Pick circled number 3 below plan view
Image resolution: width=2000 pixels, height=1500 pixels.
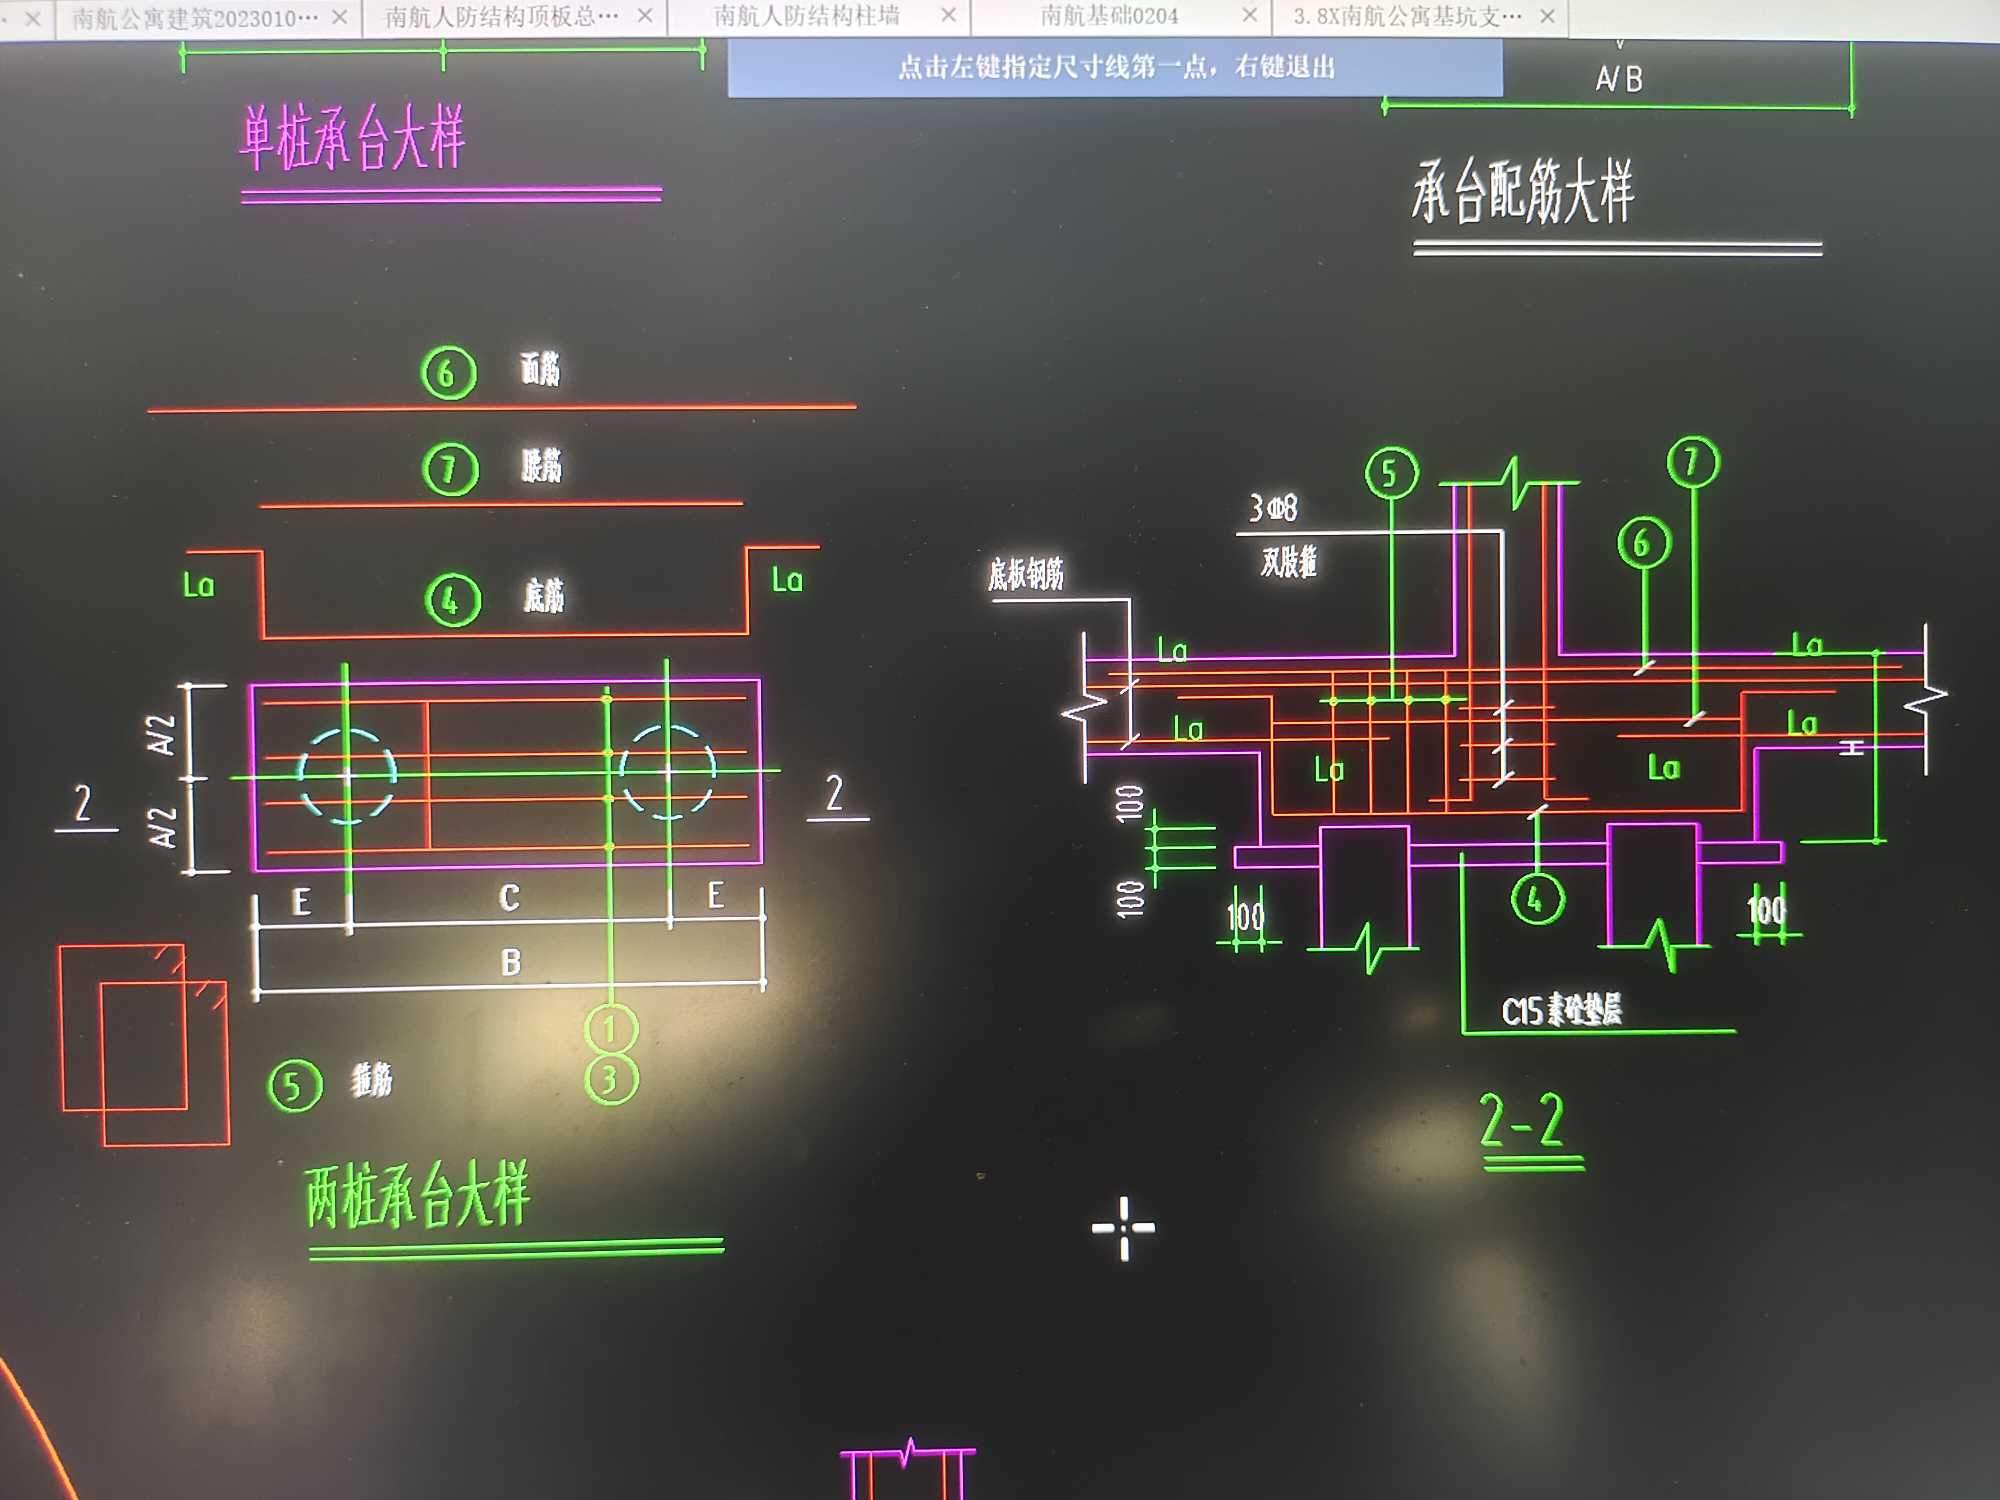coord(611,1079)
